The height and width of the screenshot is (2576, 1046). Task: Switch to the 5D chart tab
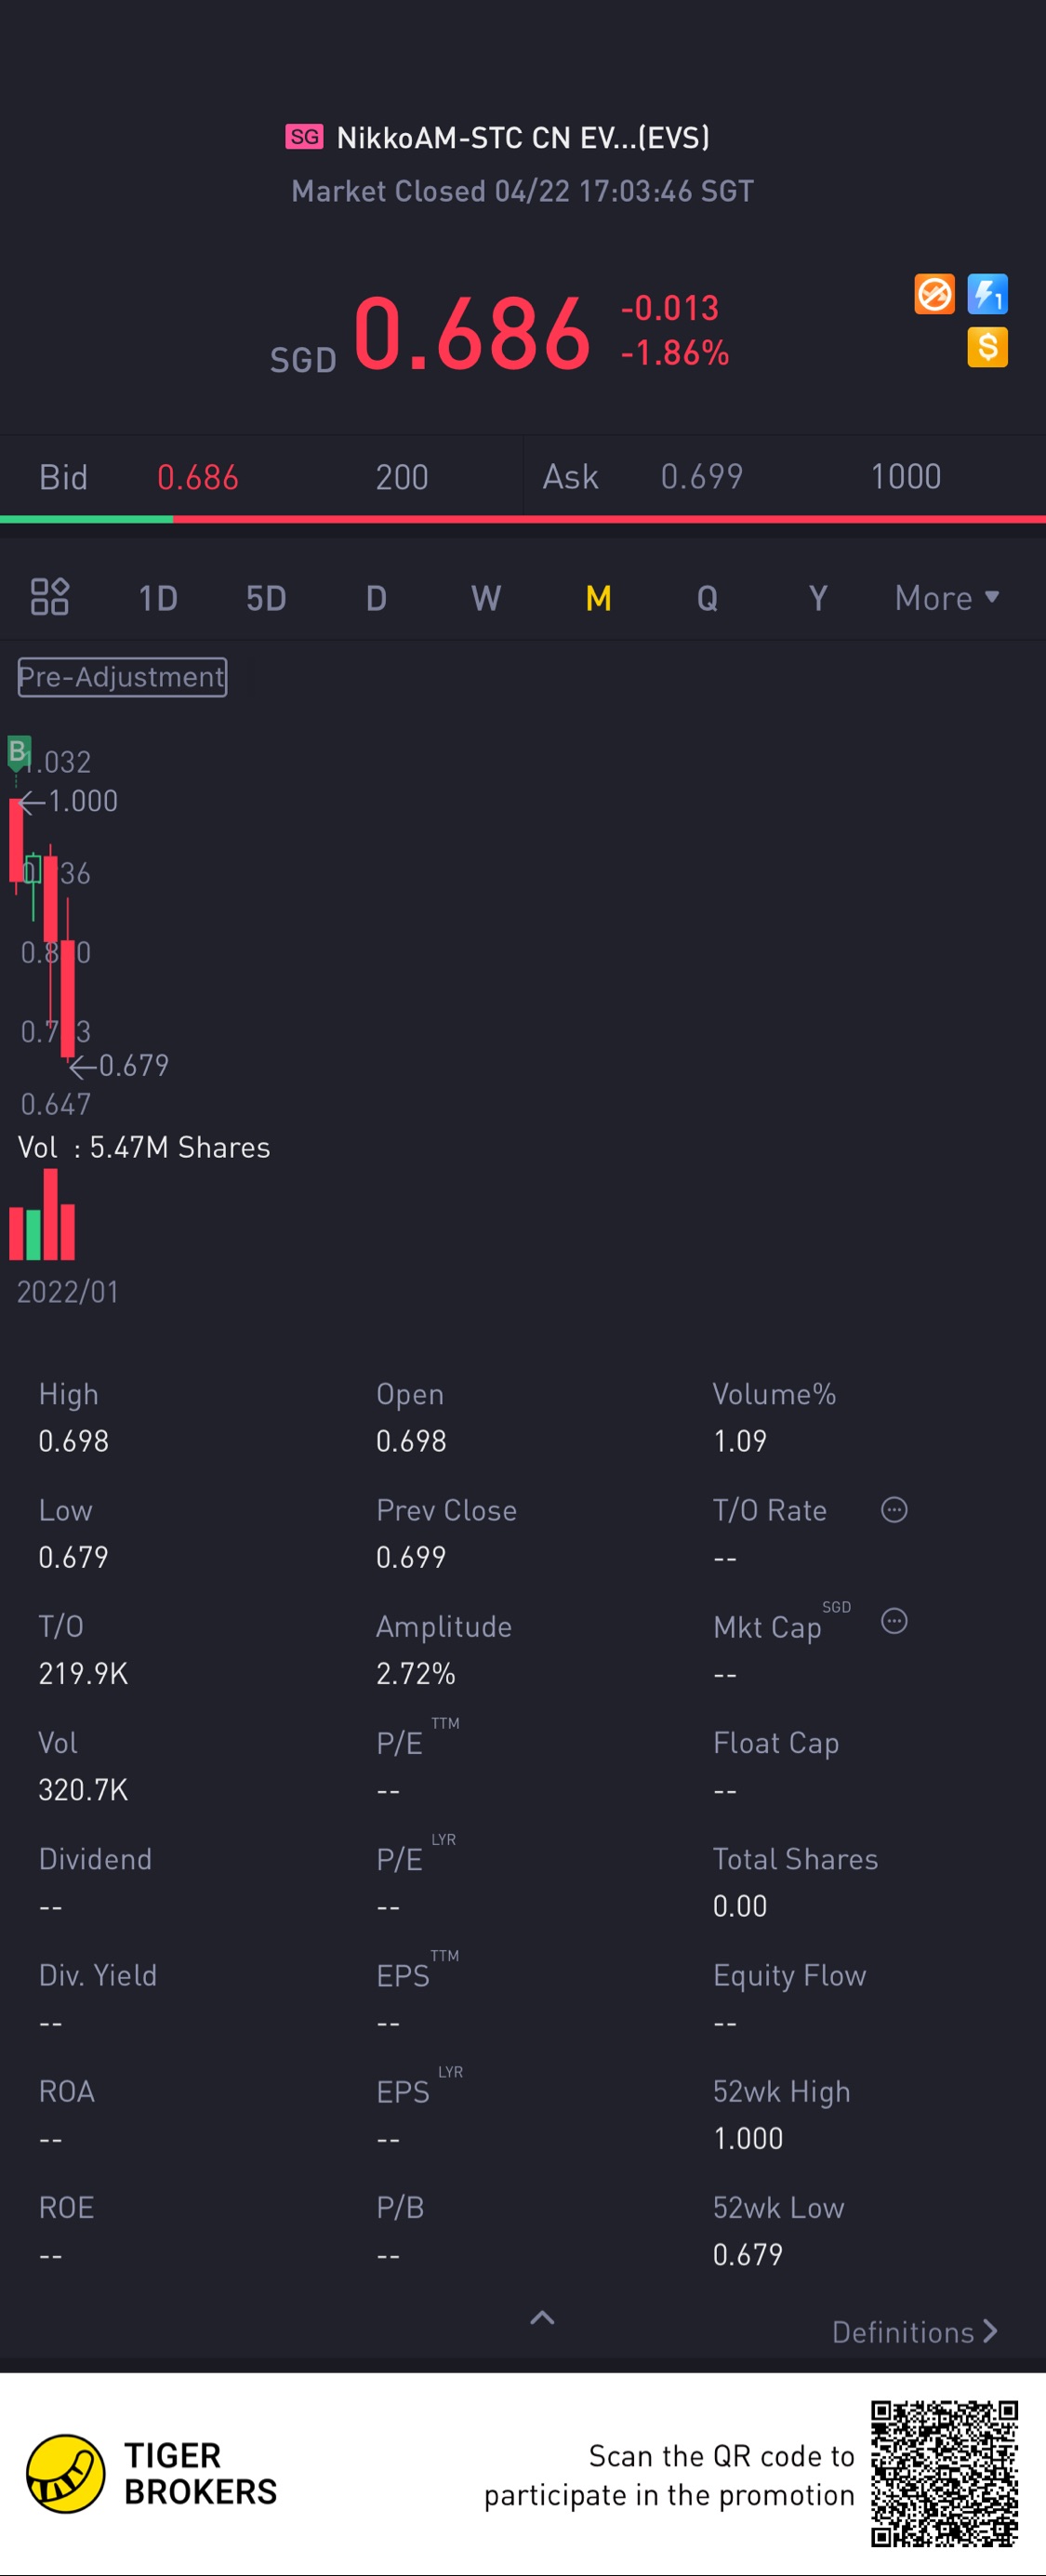coord(266,598)
